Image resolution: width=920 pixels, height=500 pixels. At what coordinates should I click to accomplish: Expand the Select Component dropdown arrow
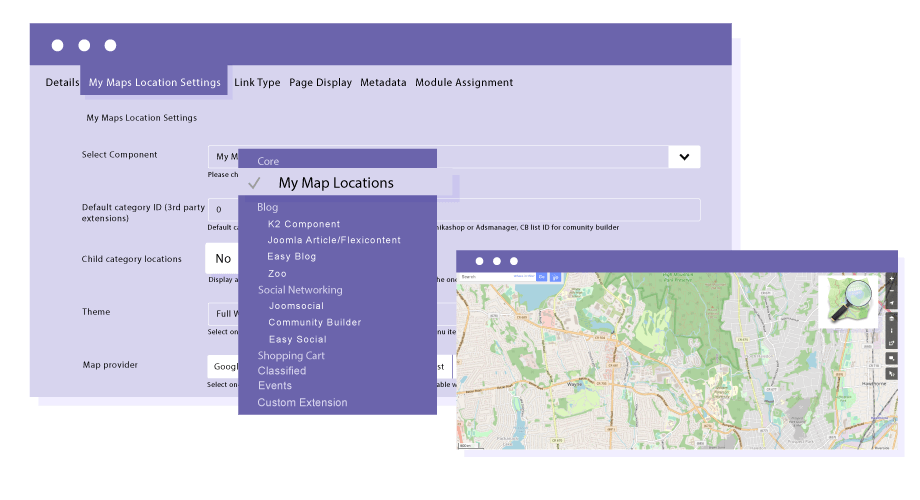684,157
